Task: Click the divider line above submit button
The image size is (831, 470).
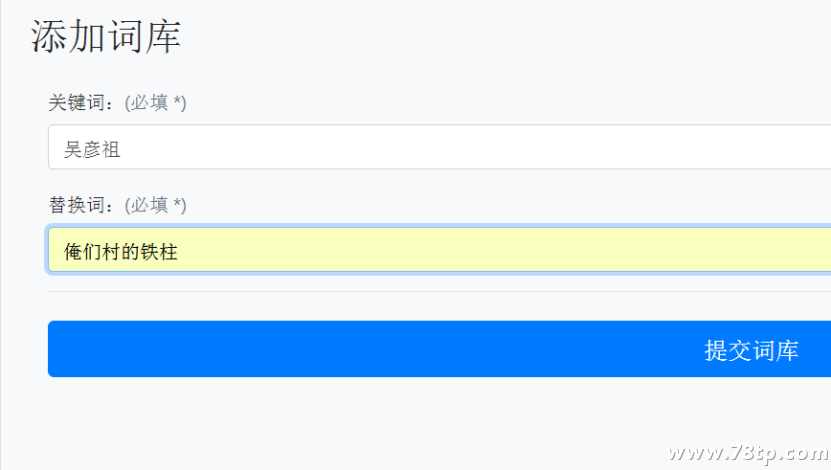Action: pyautogui.click(x=439, y=291)
